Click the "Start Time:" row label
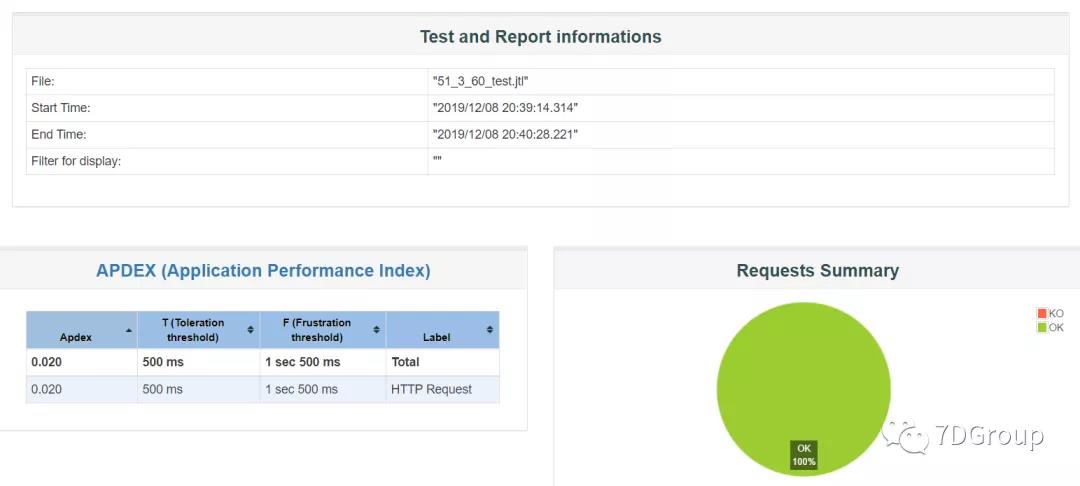 [61, 108]
